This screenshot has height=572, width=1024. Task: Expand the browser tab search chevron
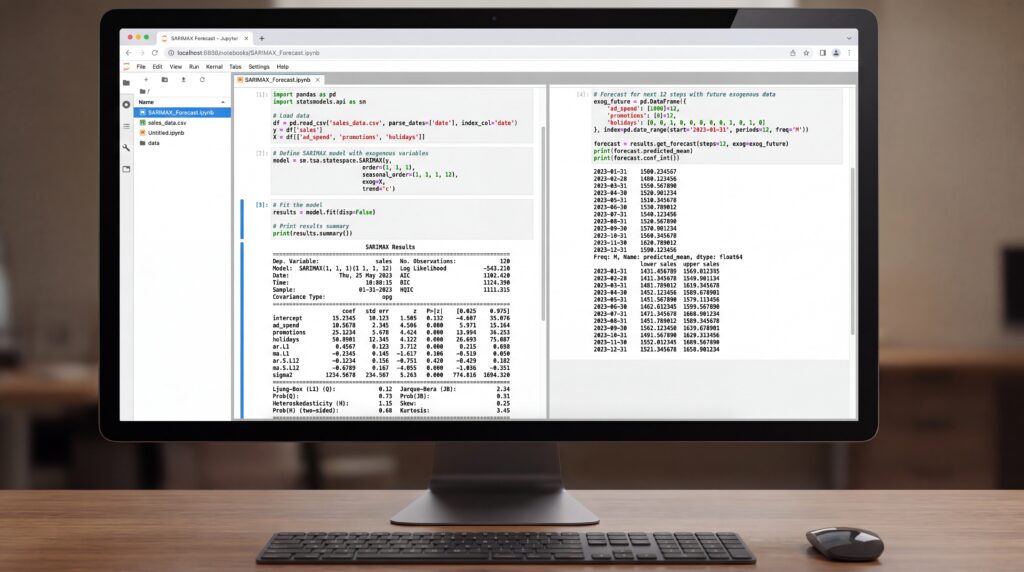(848, 39)
